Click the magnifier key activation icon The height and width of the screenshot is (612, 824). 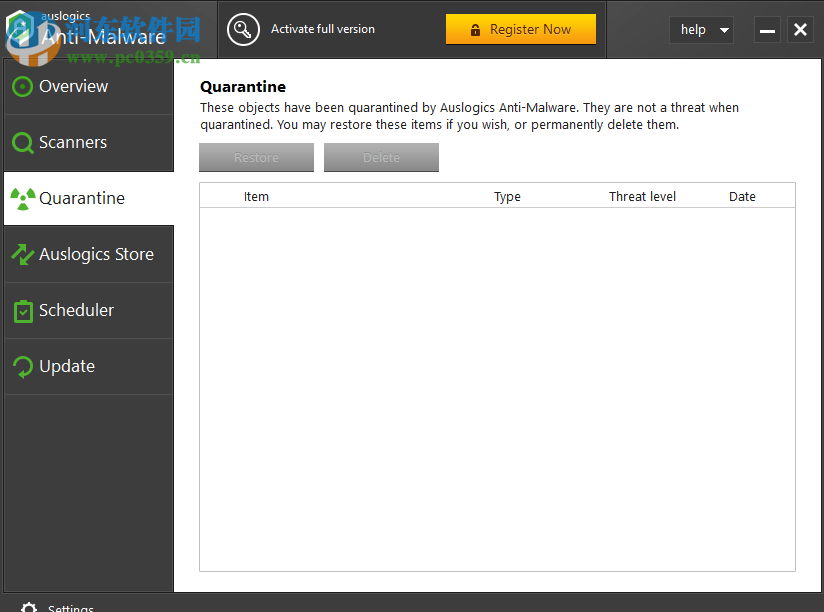pyautogui.click(x=242, y=30)
